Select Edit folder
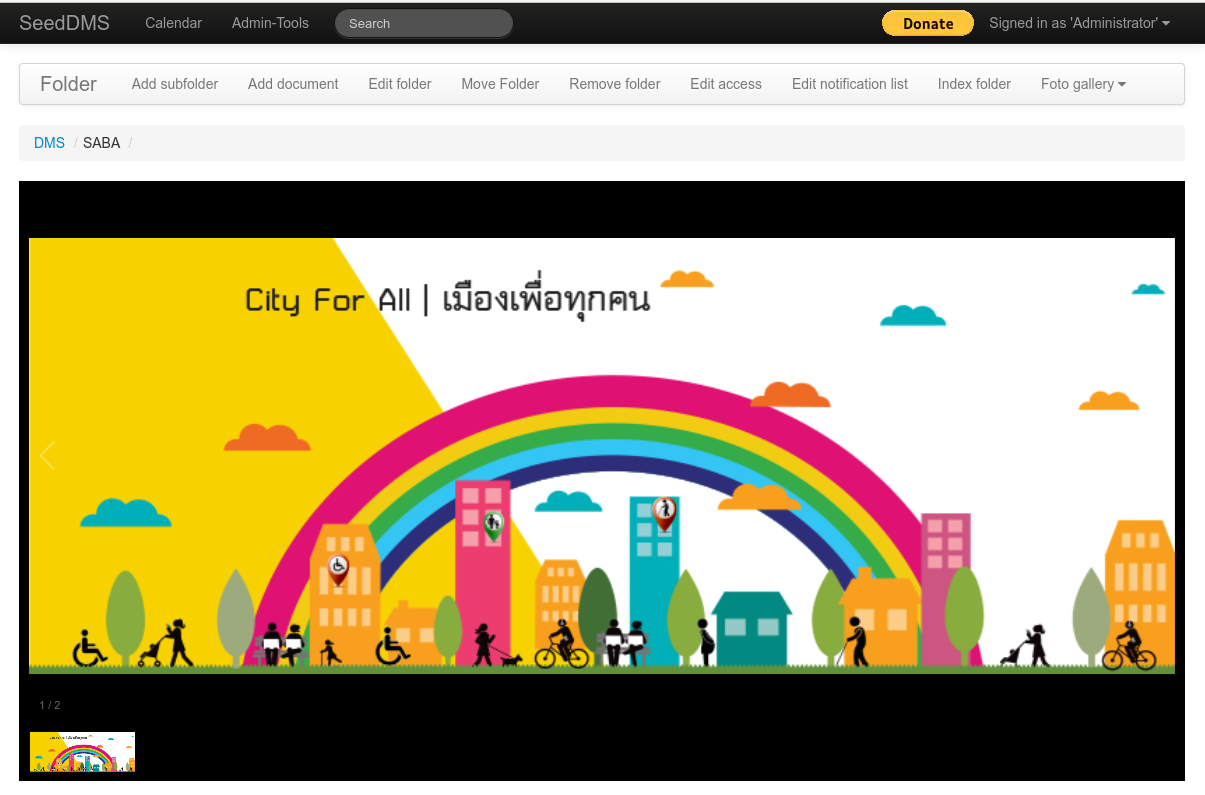Viewport: 1205px width, 795px height. [400, 84]
